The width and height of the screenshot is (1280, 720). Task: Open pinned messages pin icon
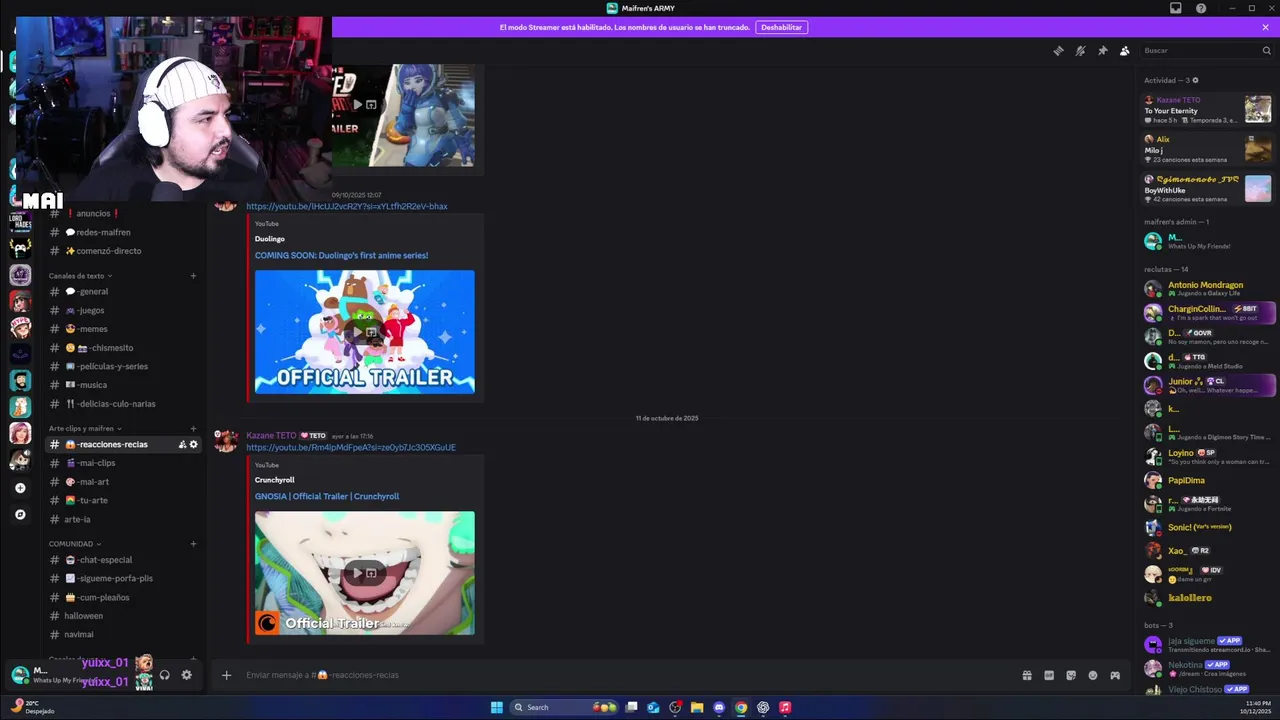point(1102,51)
